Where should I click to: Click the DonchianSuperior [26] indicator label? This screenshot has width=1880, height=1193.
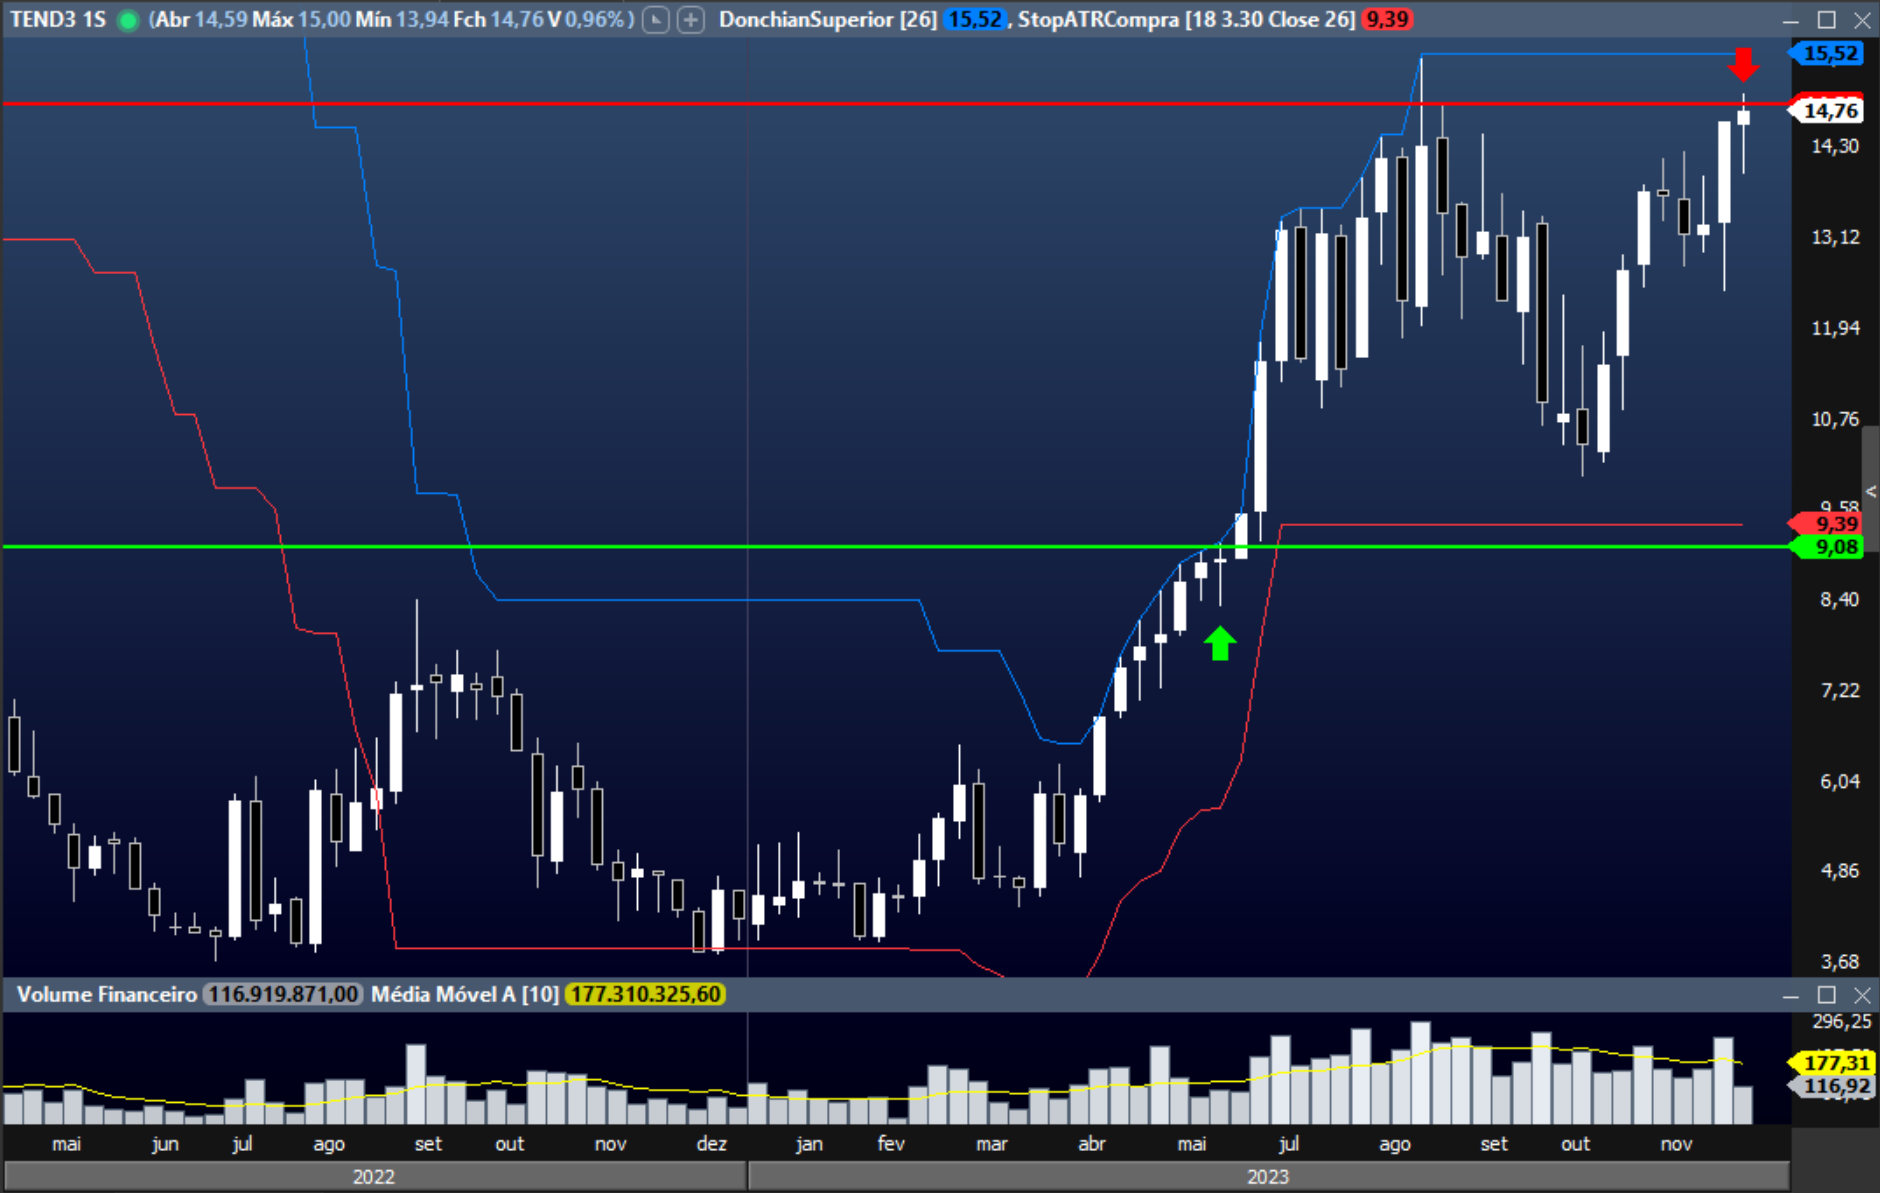pos(827,20)
